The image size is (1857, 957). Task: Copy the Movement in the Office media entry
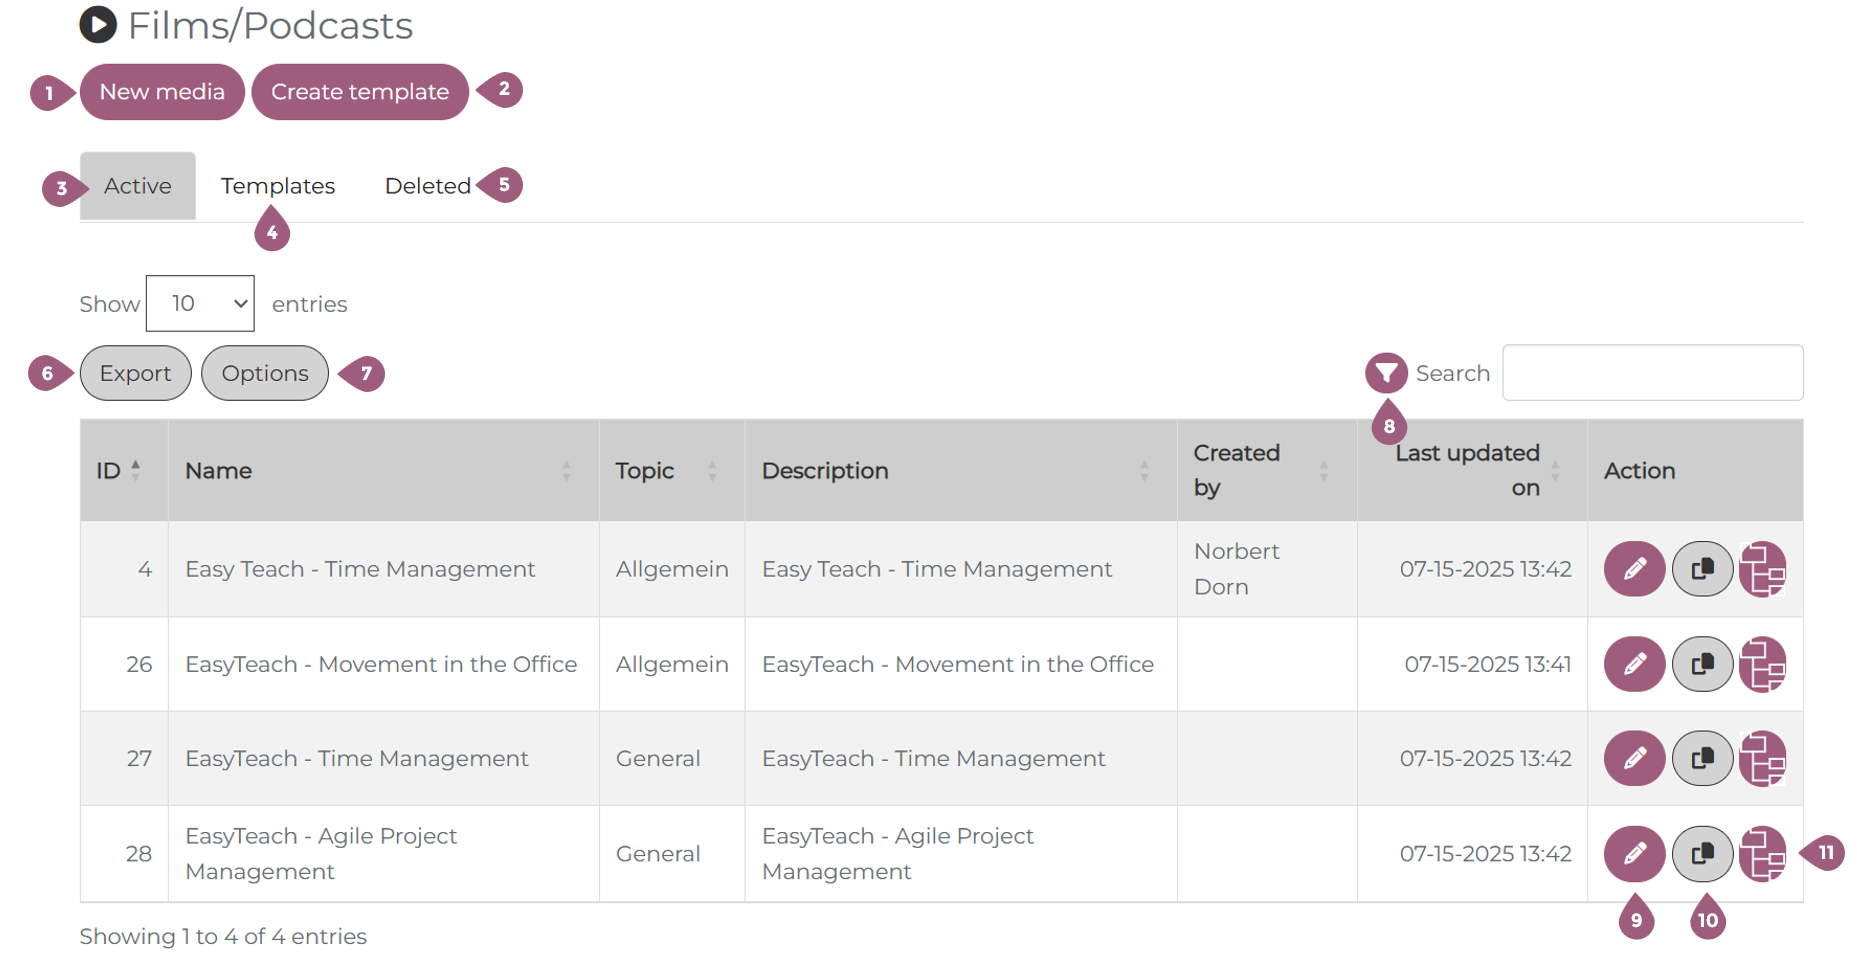click(x=1702, y=664)
